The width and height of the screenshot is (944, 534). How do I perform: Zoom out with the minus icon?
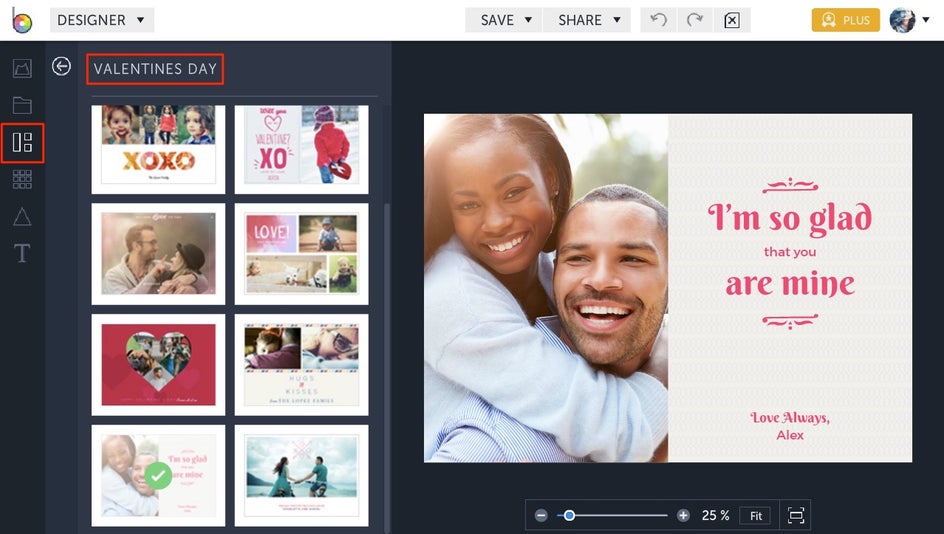click(541, 515)
